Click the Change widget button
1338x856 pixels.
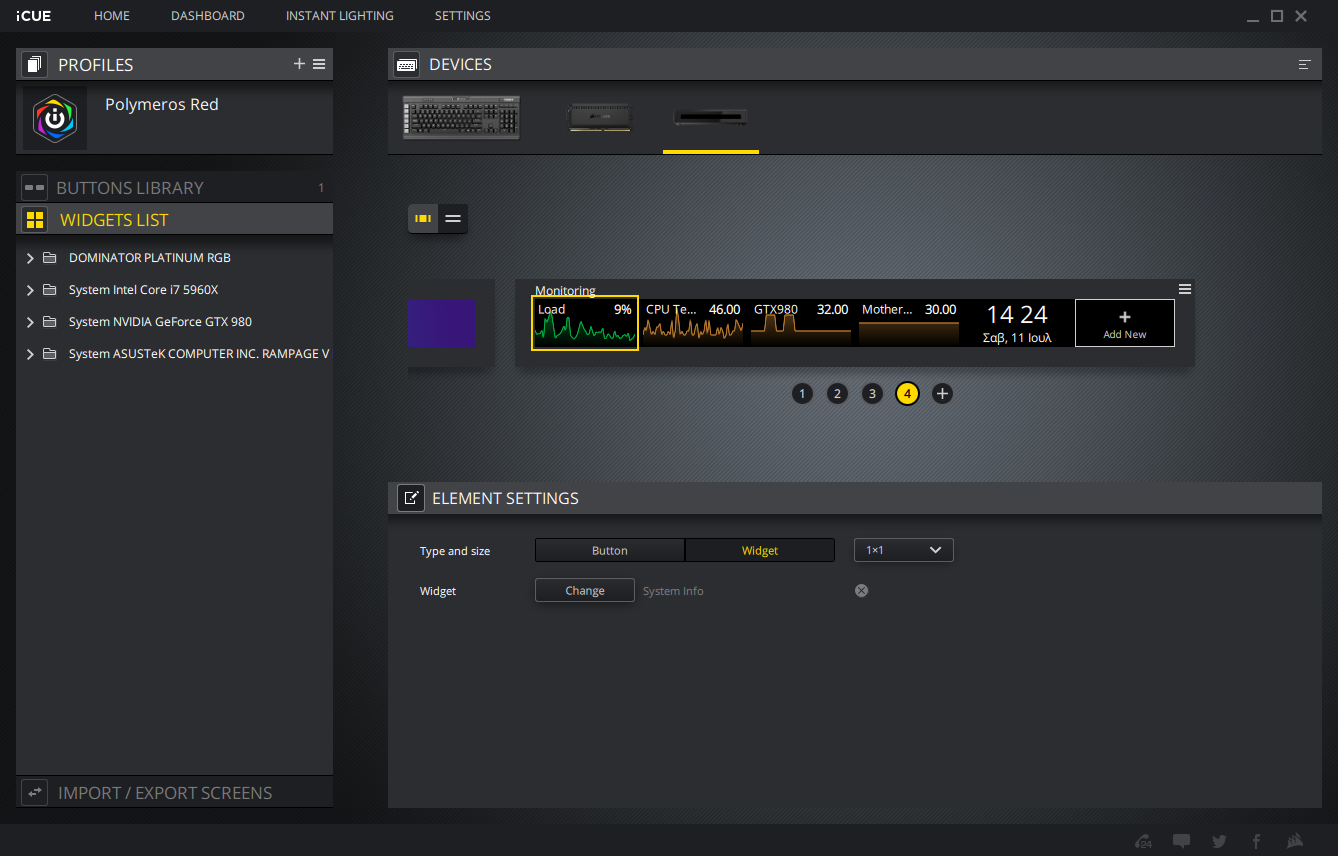[584, 591]
